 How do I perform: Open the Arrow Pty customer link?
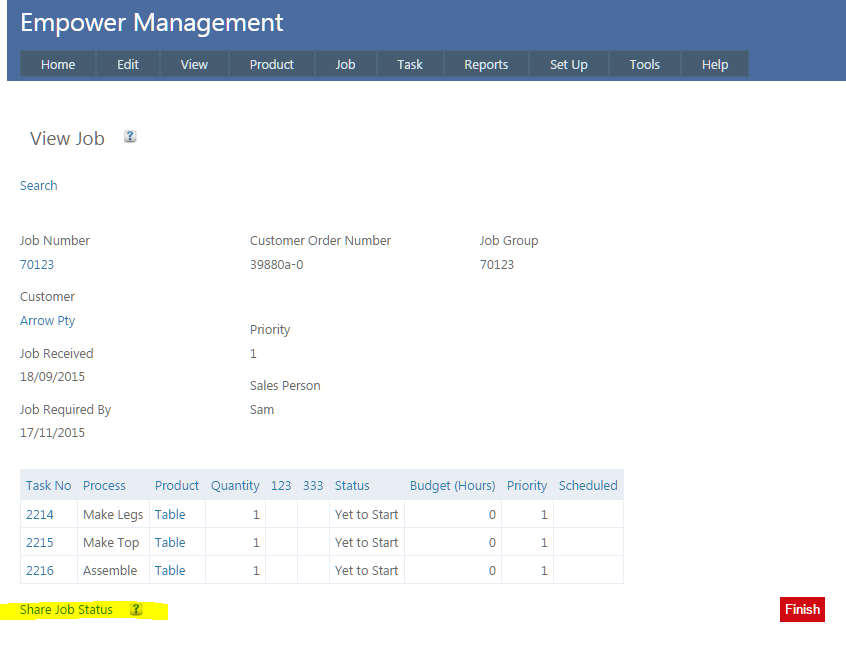pos(47,321)
